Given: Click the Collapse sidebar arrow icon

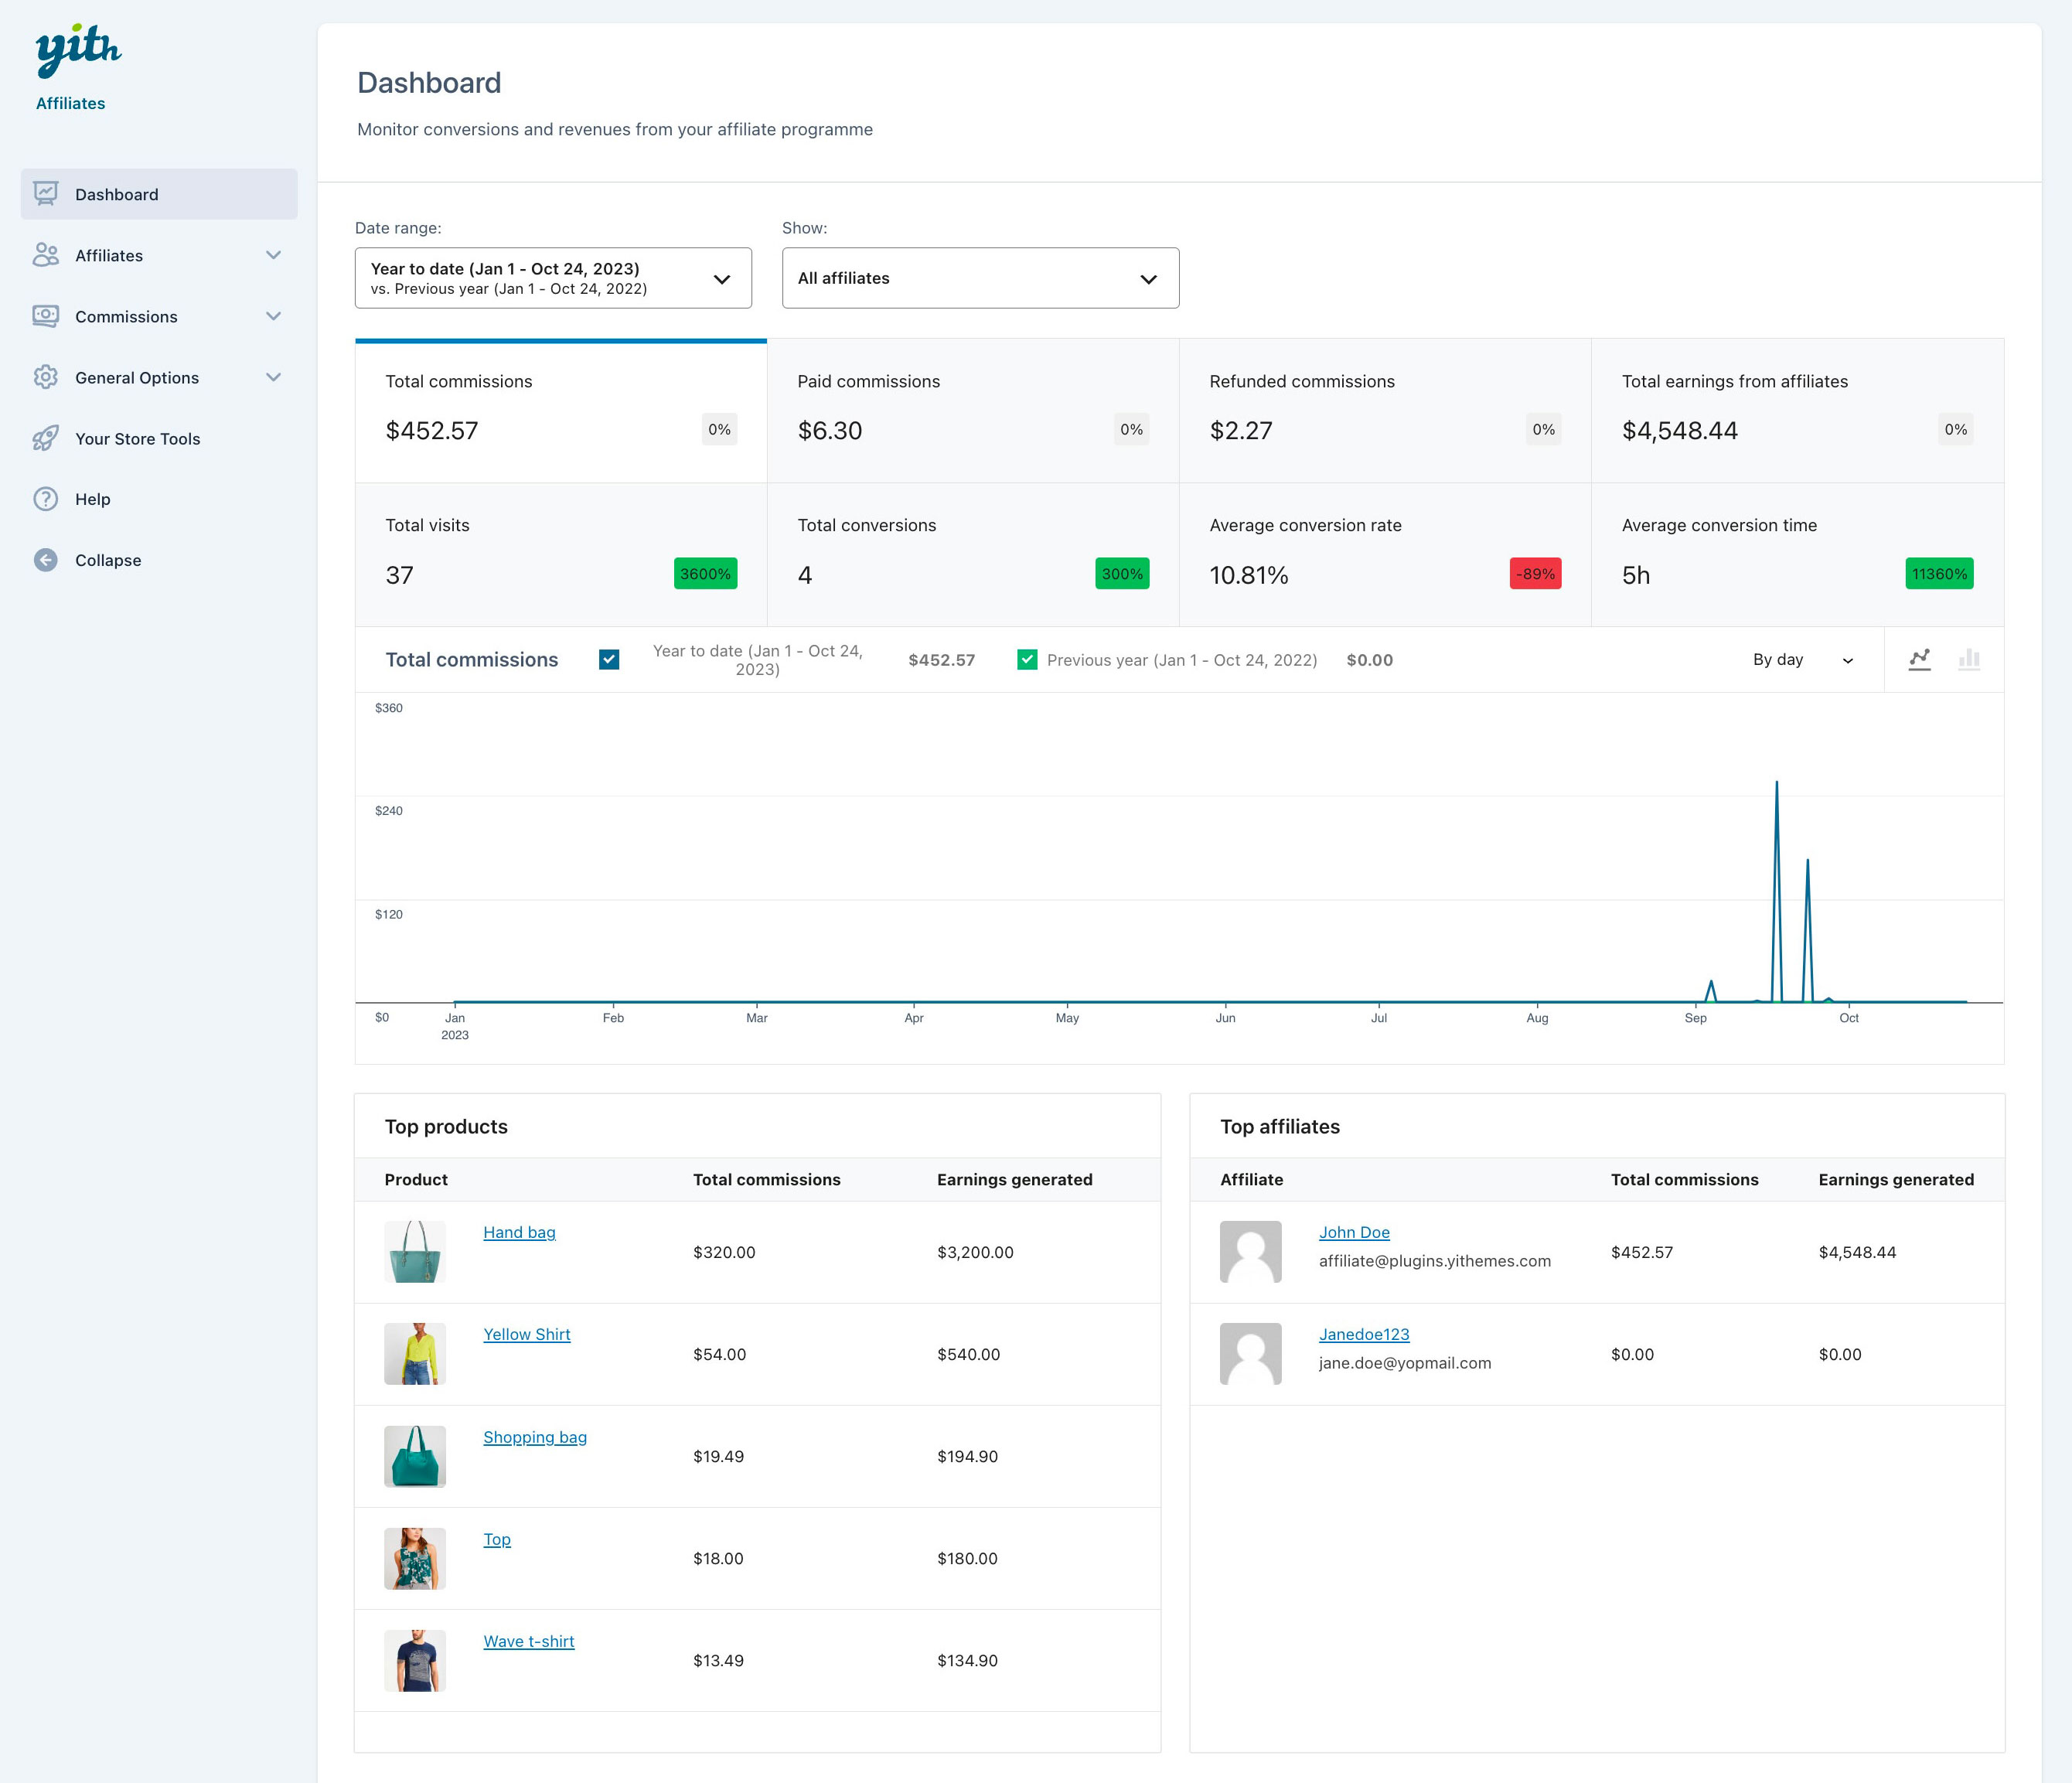Looking at the screenshot, I should tap(46, 560).
